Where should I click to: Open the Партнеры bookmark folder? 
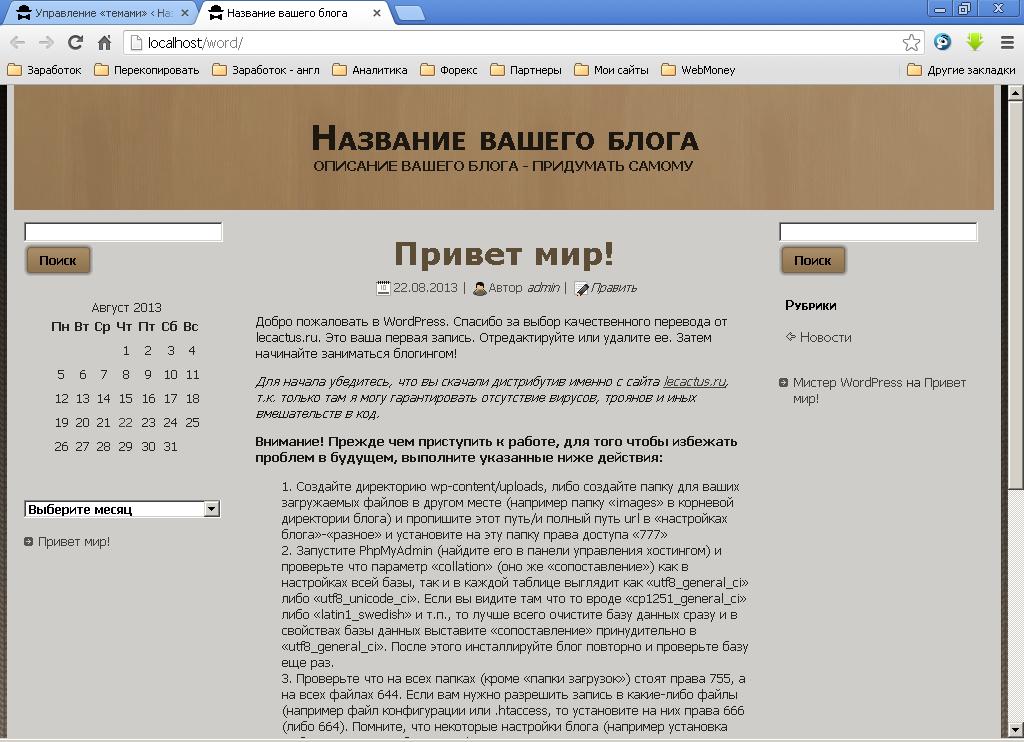pyautogui.click(x=526, y=70)
